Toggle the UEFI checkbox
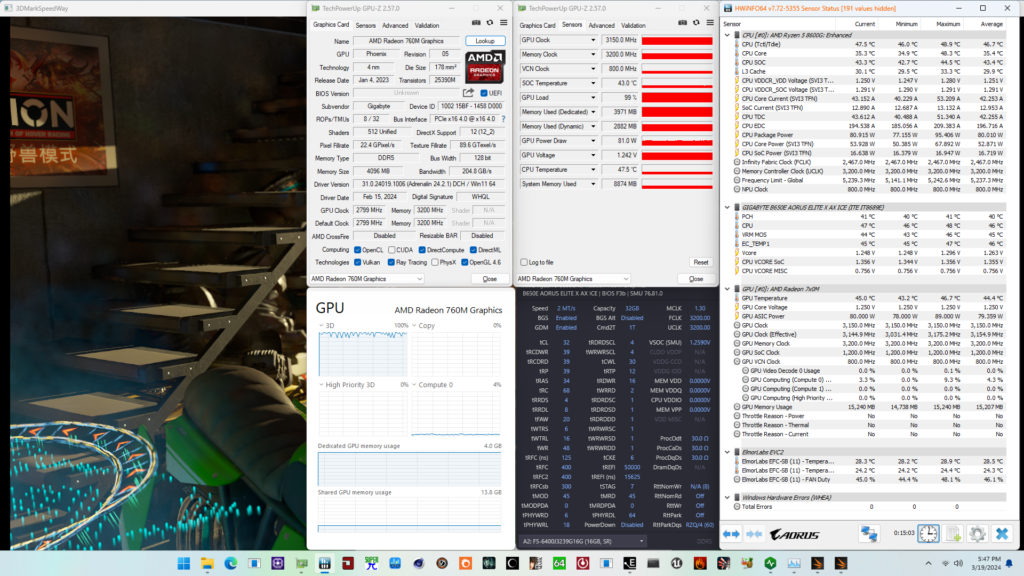 click(484, 93)
